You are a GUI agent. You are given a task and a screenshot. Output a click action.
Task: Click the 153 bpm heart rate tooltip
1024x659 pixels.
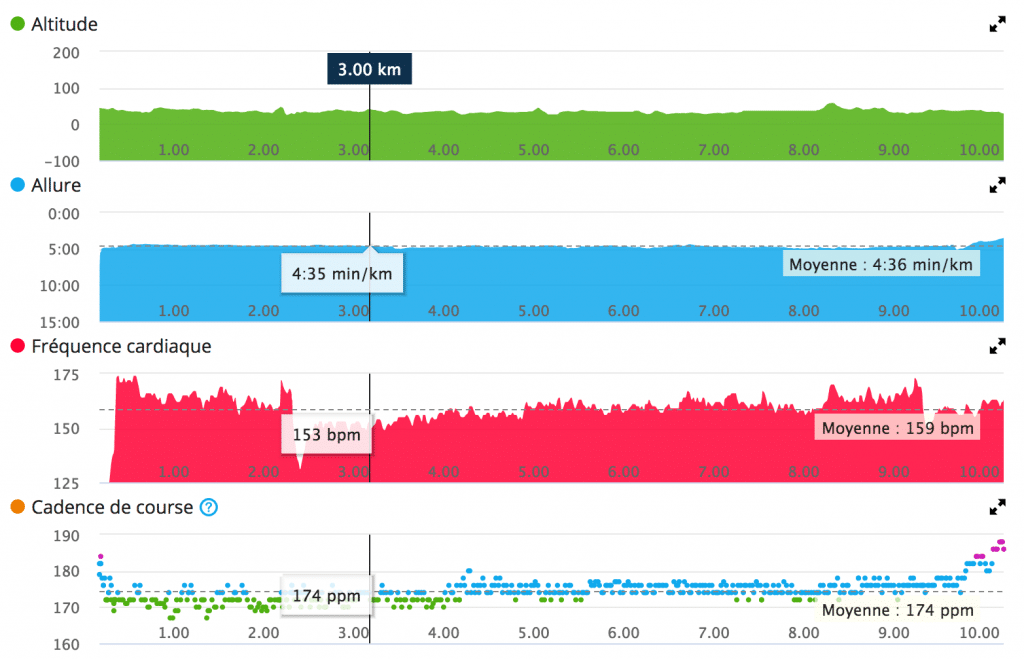pyautogui.click(x=327, y=434)
